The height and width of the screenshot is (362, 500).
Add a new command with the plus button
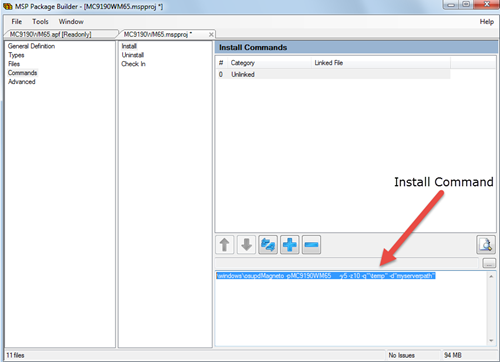tap(290, 245)
